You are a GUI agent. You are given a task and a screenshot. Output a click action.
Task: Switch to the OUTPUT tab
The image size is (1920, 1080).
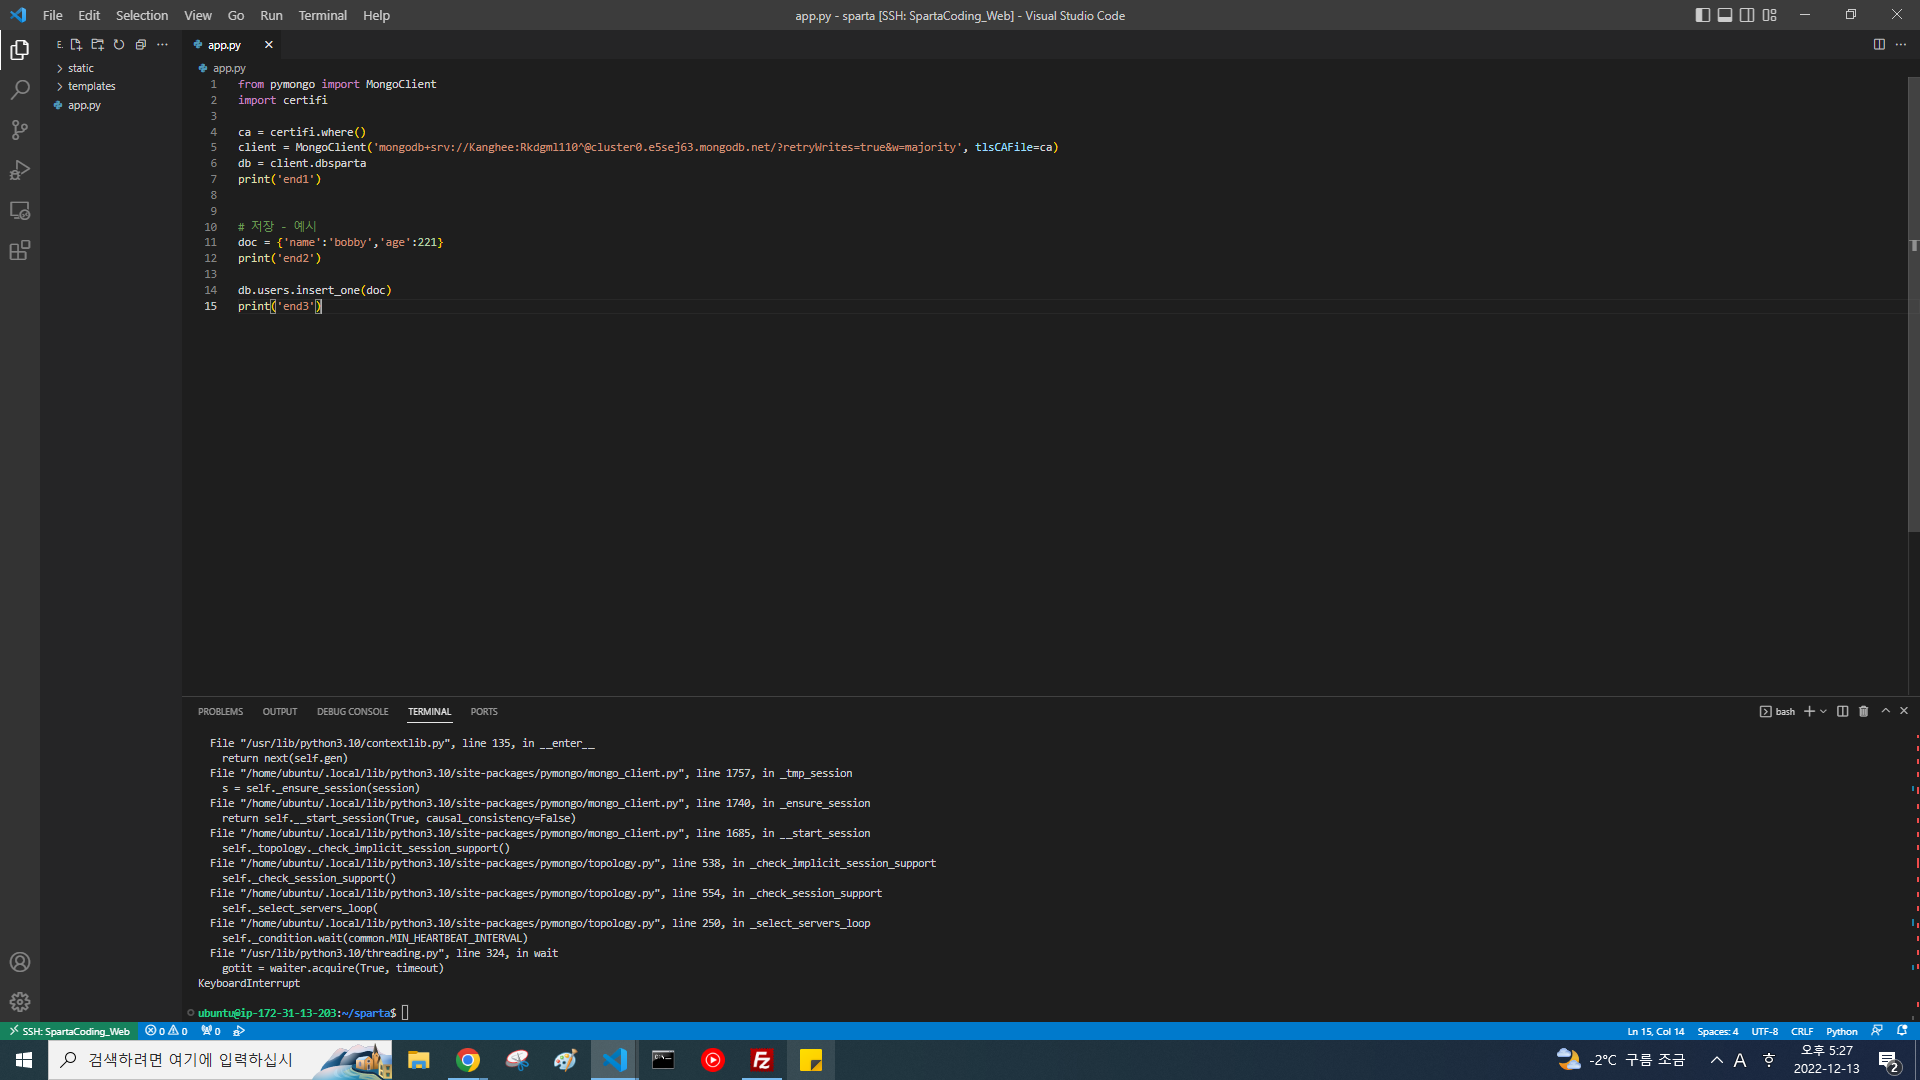(280, 712)
